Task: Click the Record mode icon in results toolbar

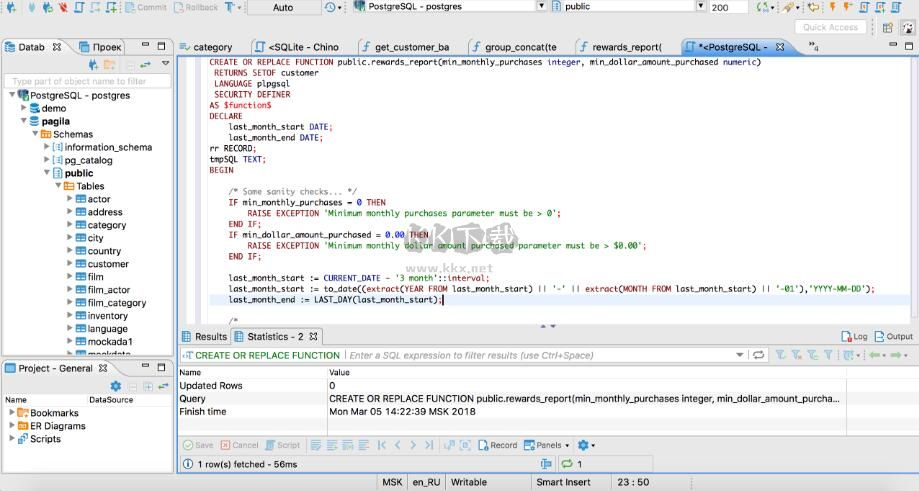Action: pyautogui.click(x=497, y=445)
